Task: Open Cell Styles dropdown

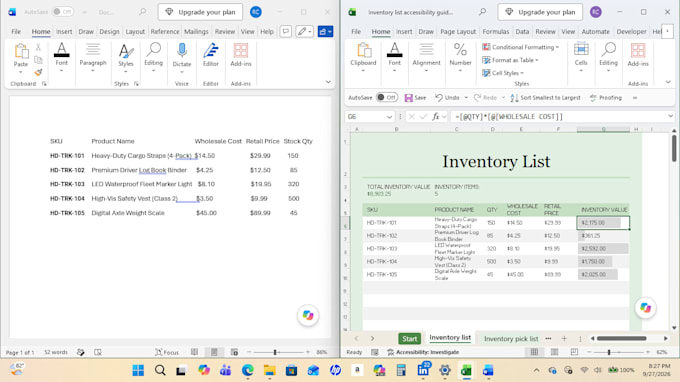Action: coord(503,73)
